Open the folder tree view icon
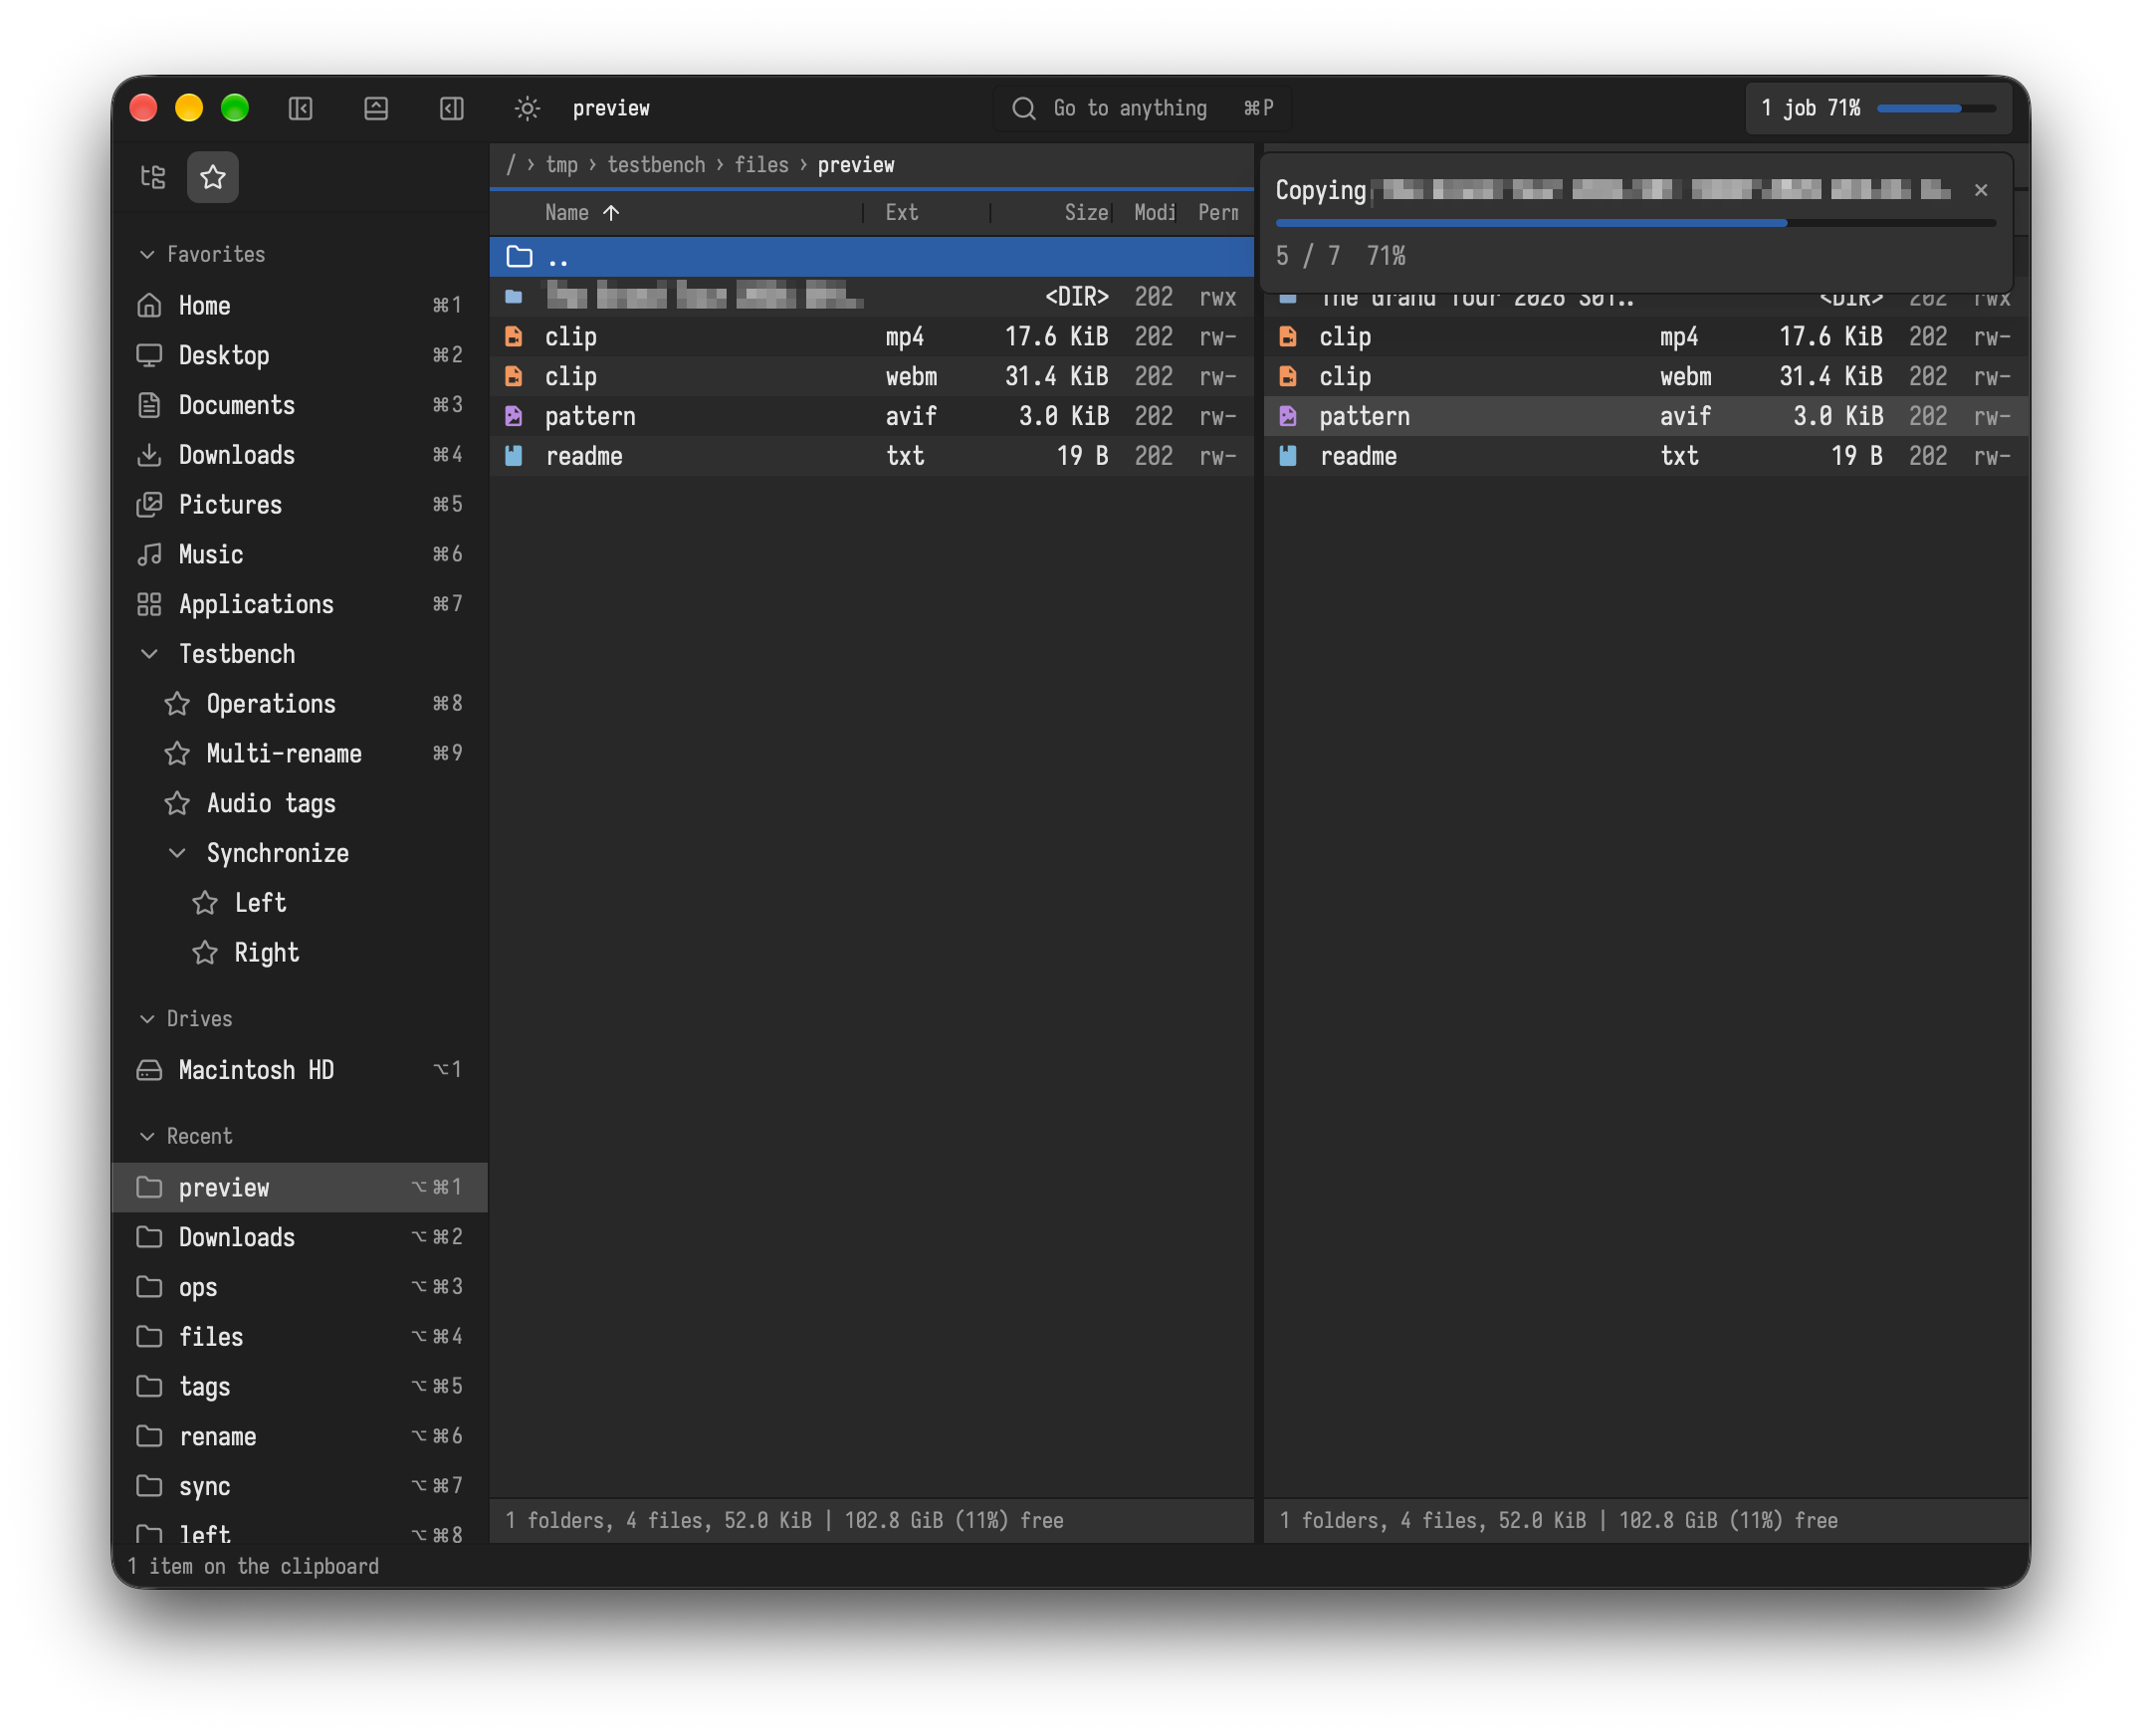The image size is (2142, 1736). click(x=153, y=177)
